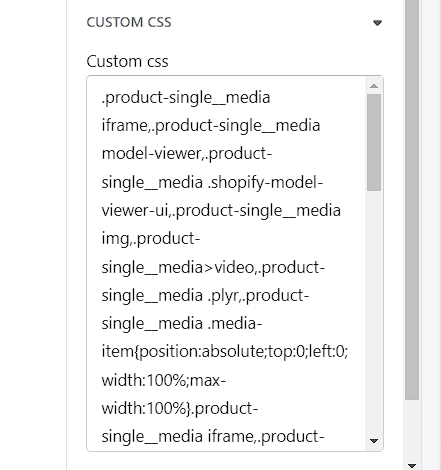Click the outer panel scroll down arrow
The width and height of the screenshot is (441, 470).
(x=412, y=465)
